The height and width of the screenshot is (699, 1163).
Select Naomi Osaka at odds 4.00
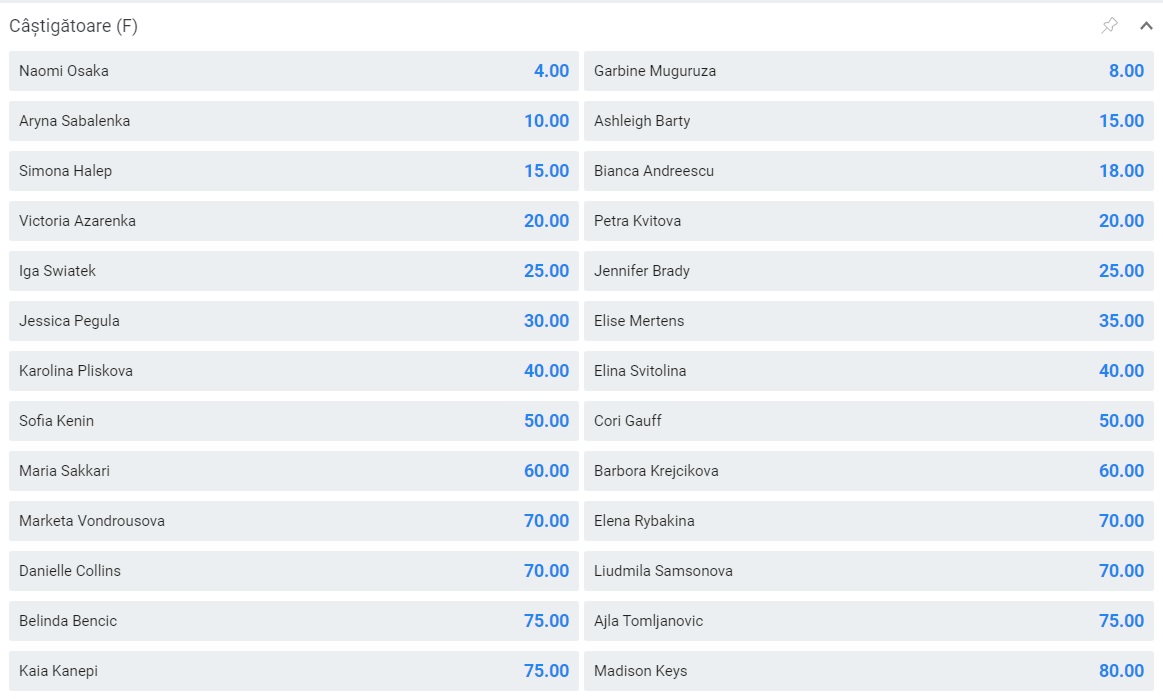coord(293,71)
